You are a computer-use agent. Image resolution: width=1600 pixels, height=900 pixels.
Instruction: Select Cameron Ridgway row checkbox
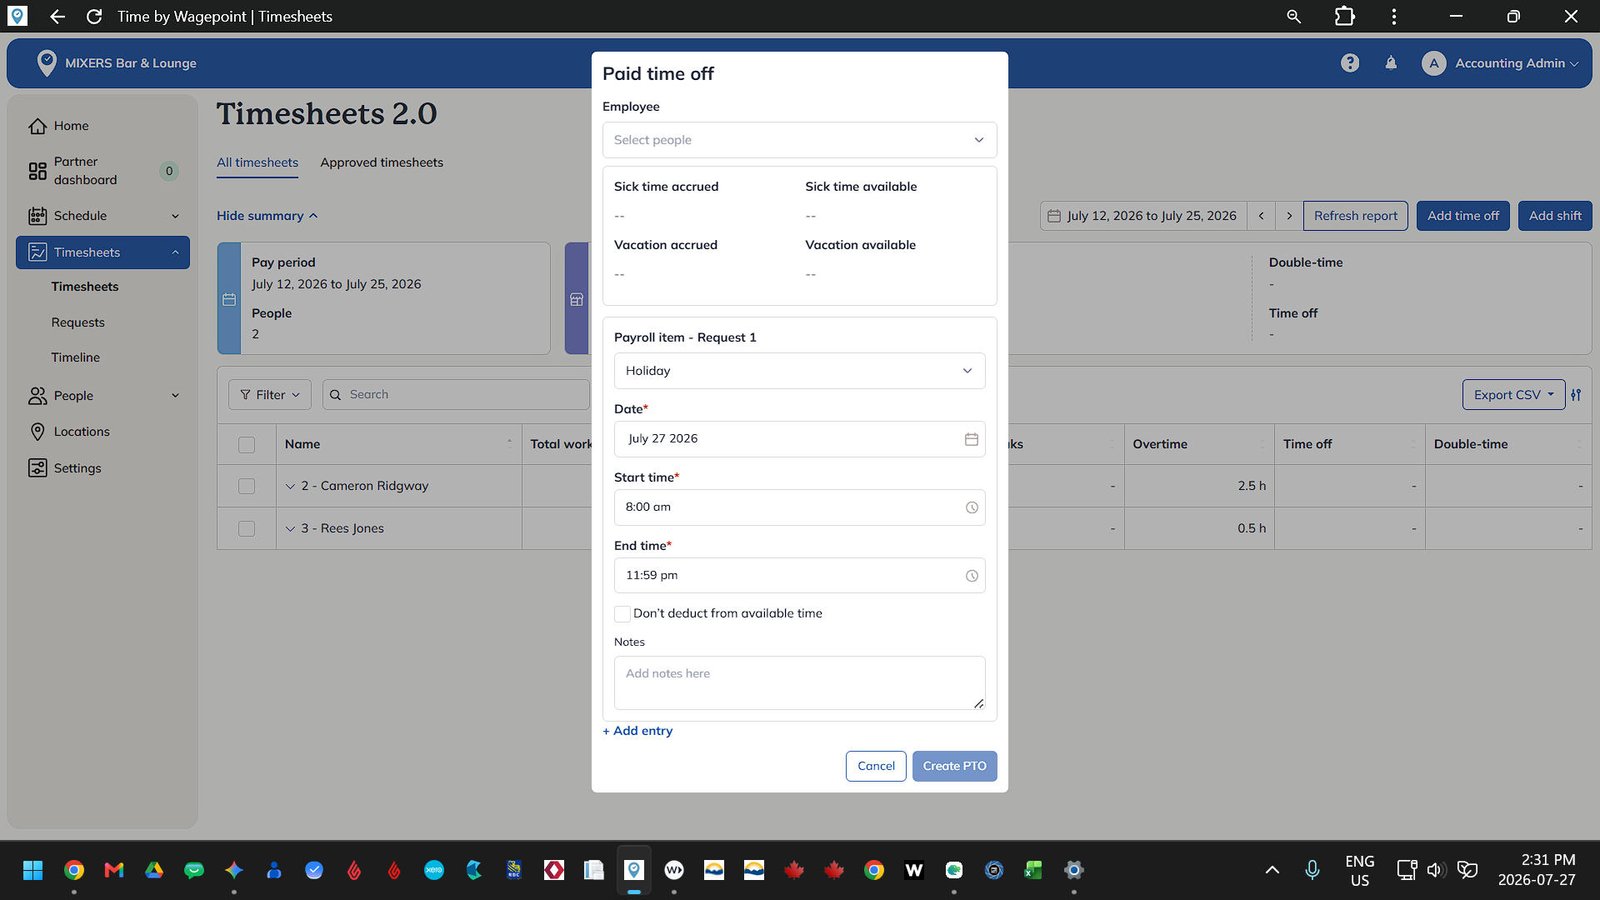(x=247, y=486)
